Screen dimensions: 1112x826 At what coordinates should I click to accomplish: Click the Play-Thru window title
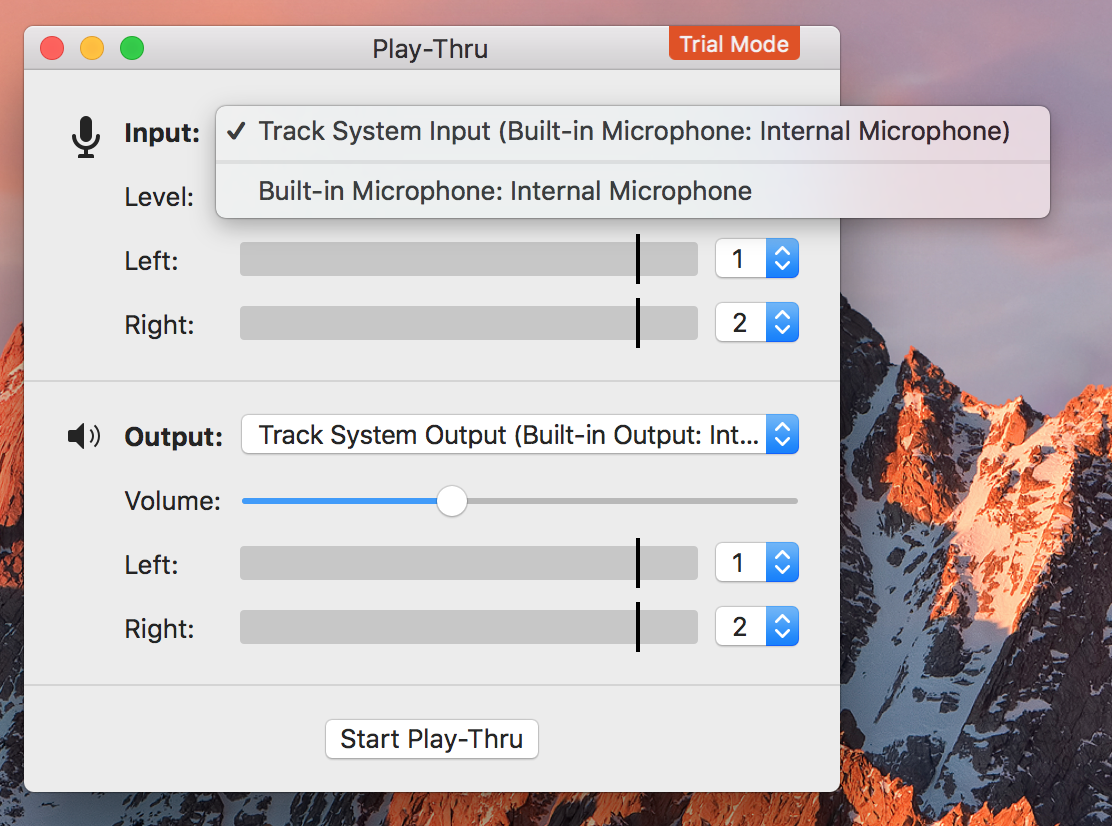(x=430, y=49)
